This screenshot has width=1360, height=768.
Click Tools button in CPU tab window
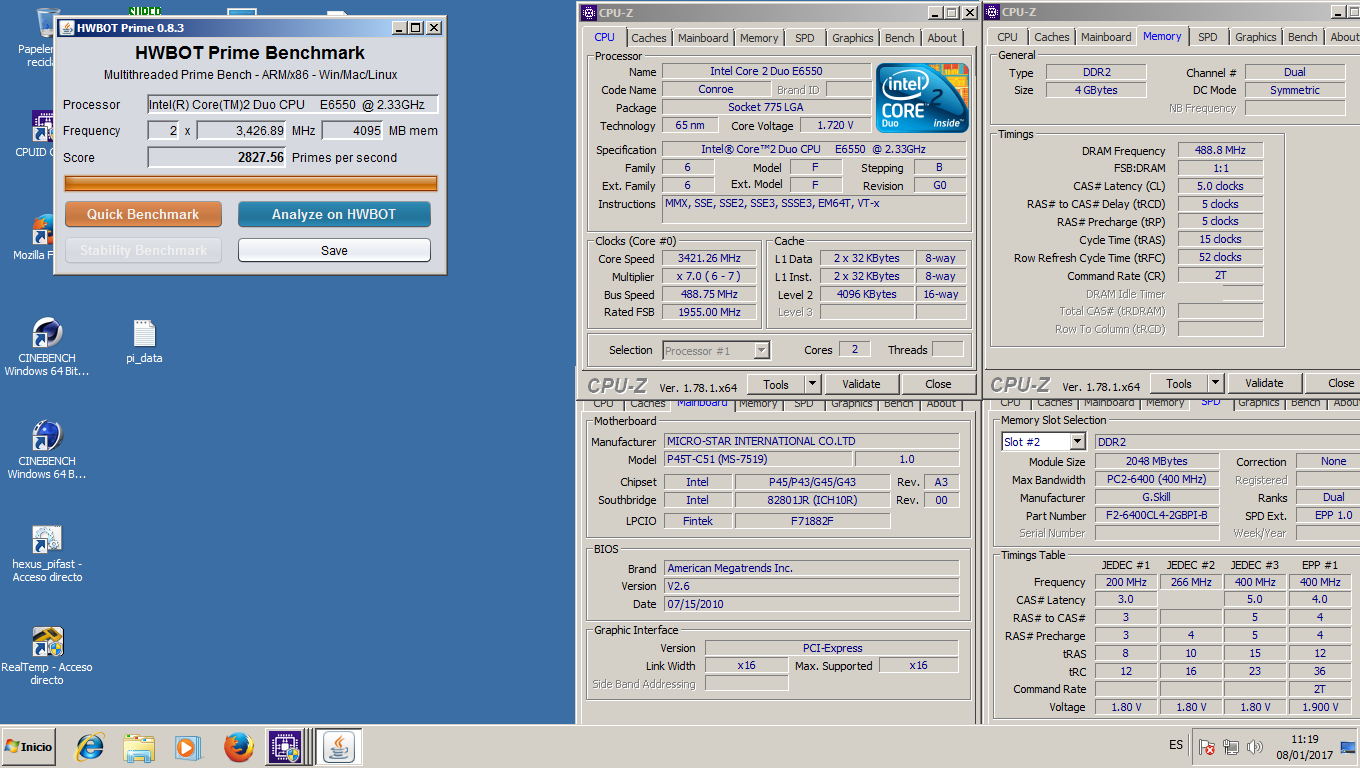[x=776, y=384]
